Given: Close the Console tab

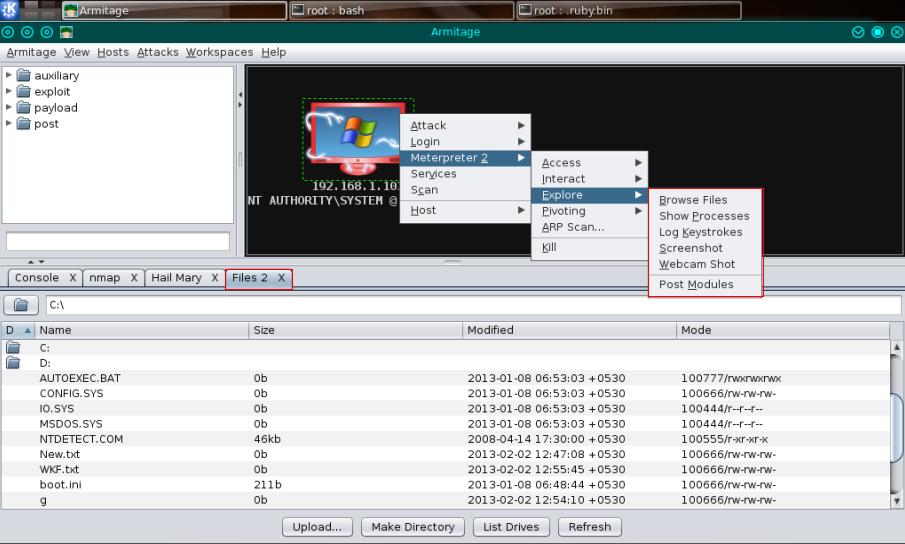Looking at the screenshot, I should pos(73,277).
